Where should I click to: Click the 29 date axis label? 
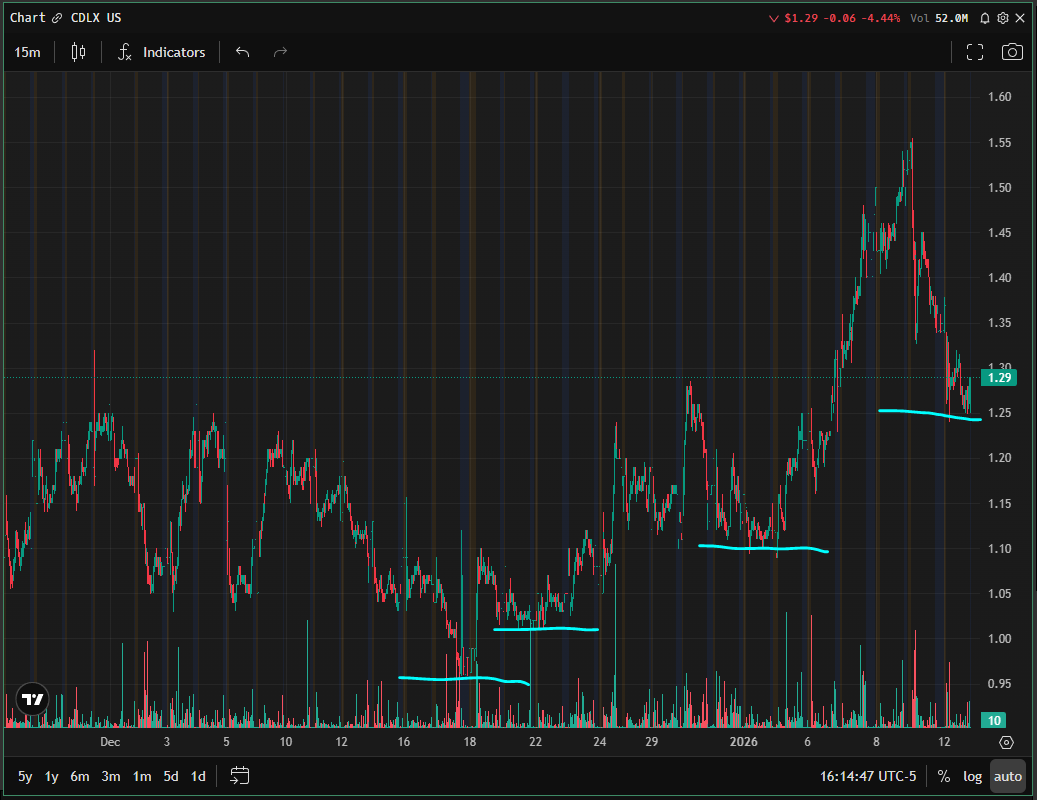tap(651, 742)
